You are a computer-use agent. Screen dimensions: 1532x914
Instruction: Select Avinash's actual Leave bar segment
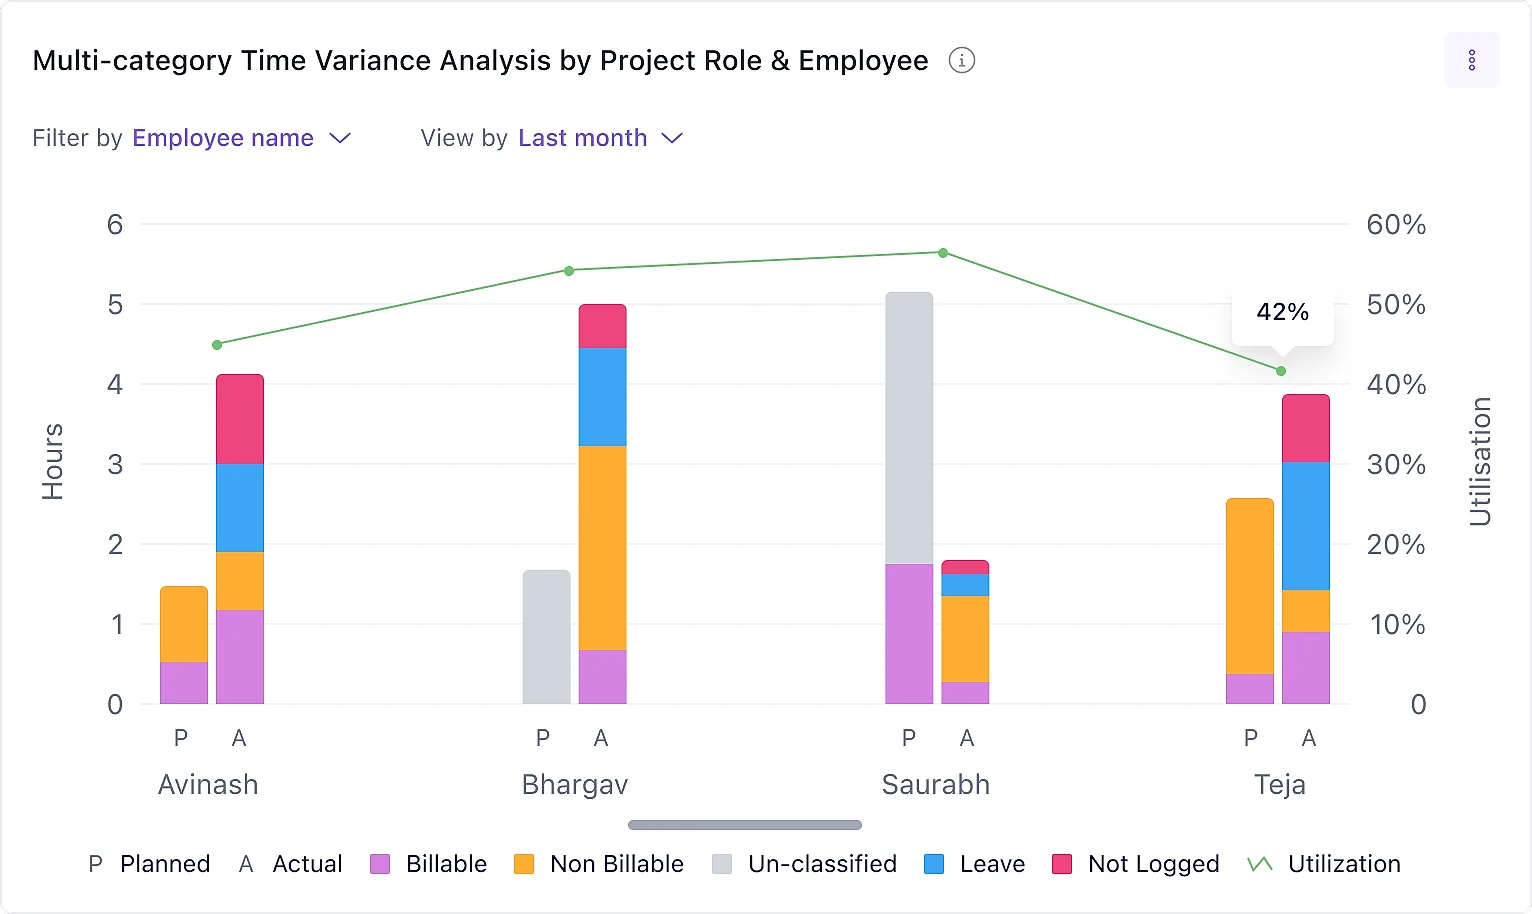pyautogui.click(x=240, y=508)
